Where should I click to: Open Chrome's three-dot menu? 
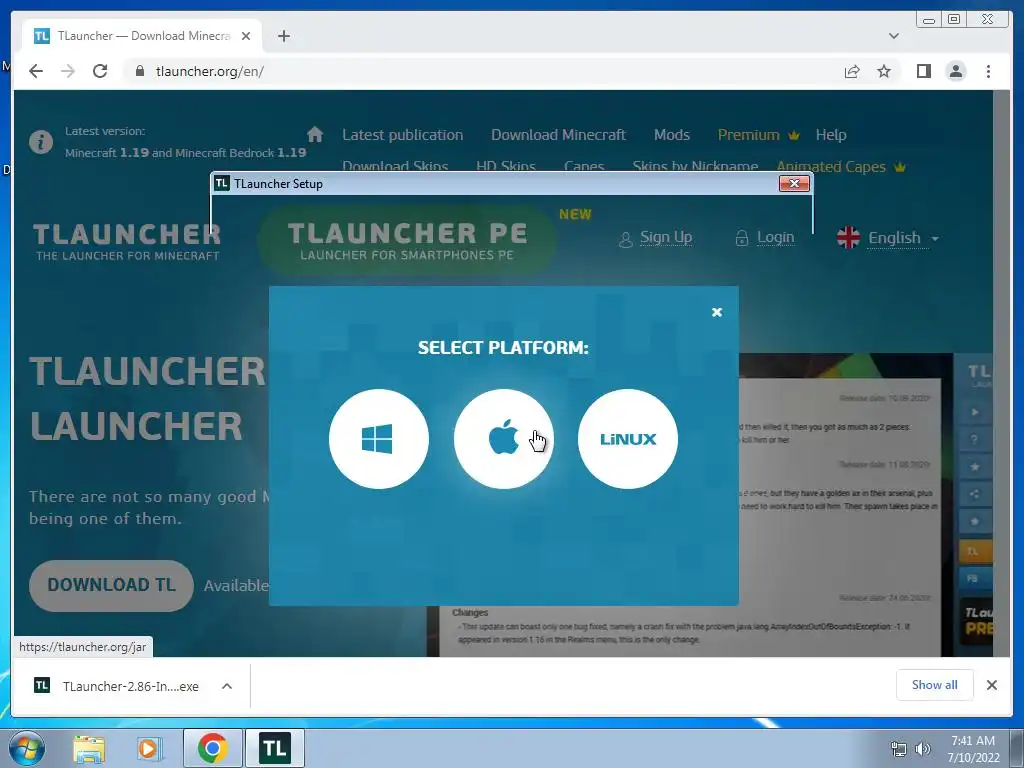988,71
